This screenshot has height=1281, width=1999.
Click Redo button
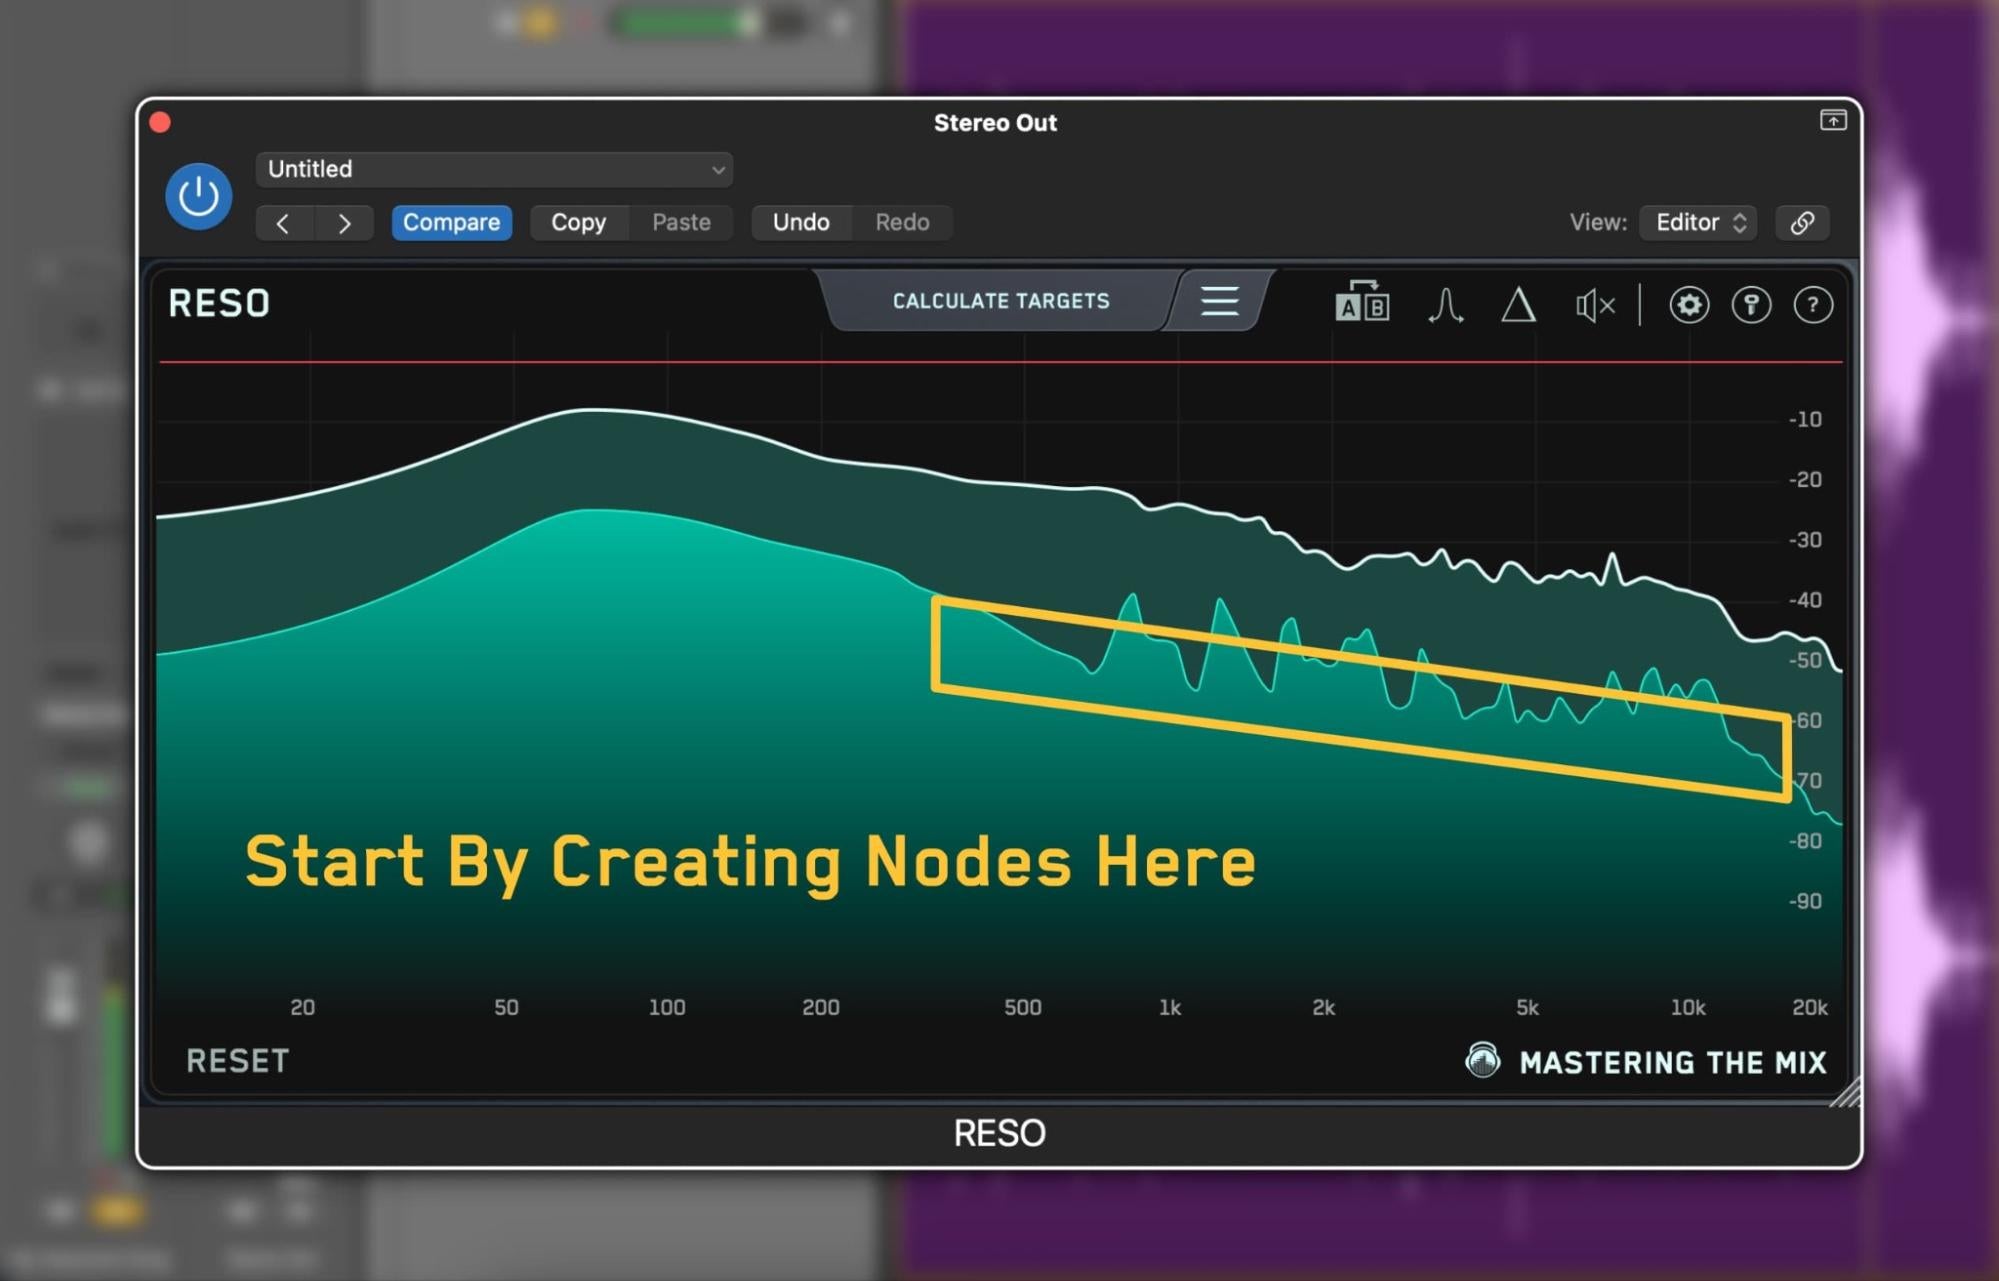(902, 222)
